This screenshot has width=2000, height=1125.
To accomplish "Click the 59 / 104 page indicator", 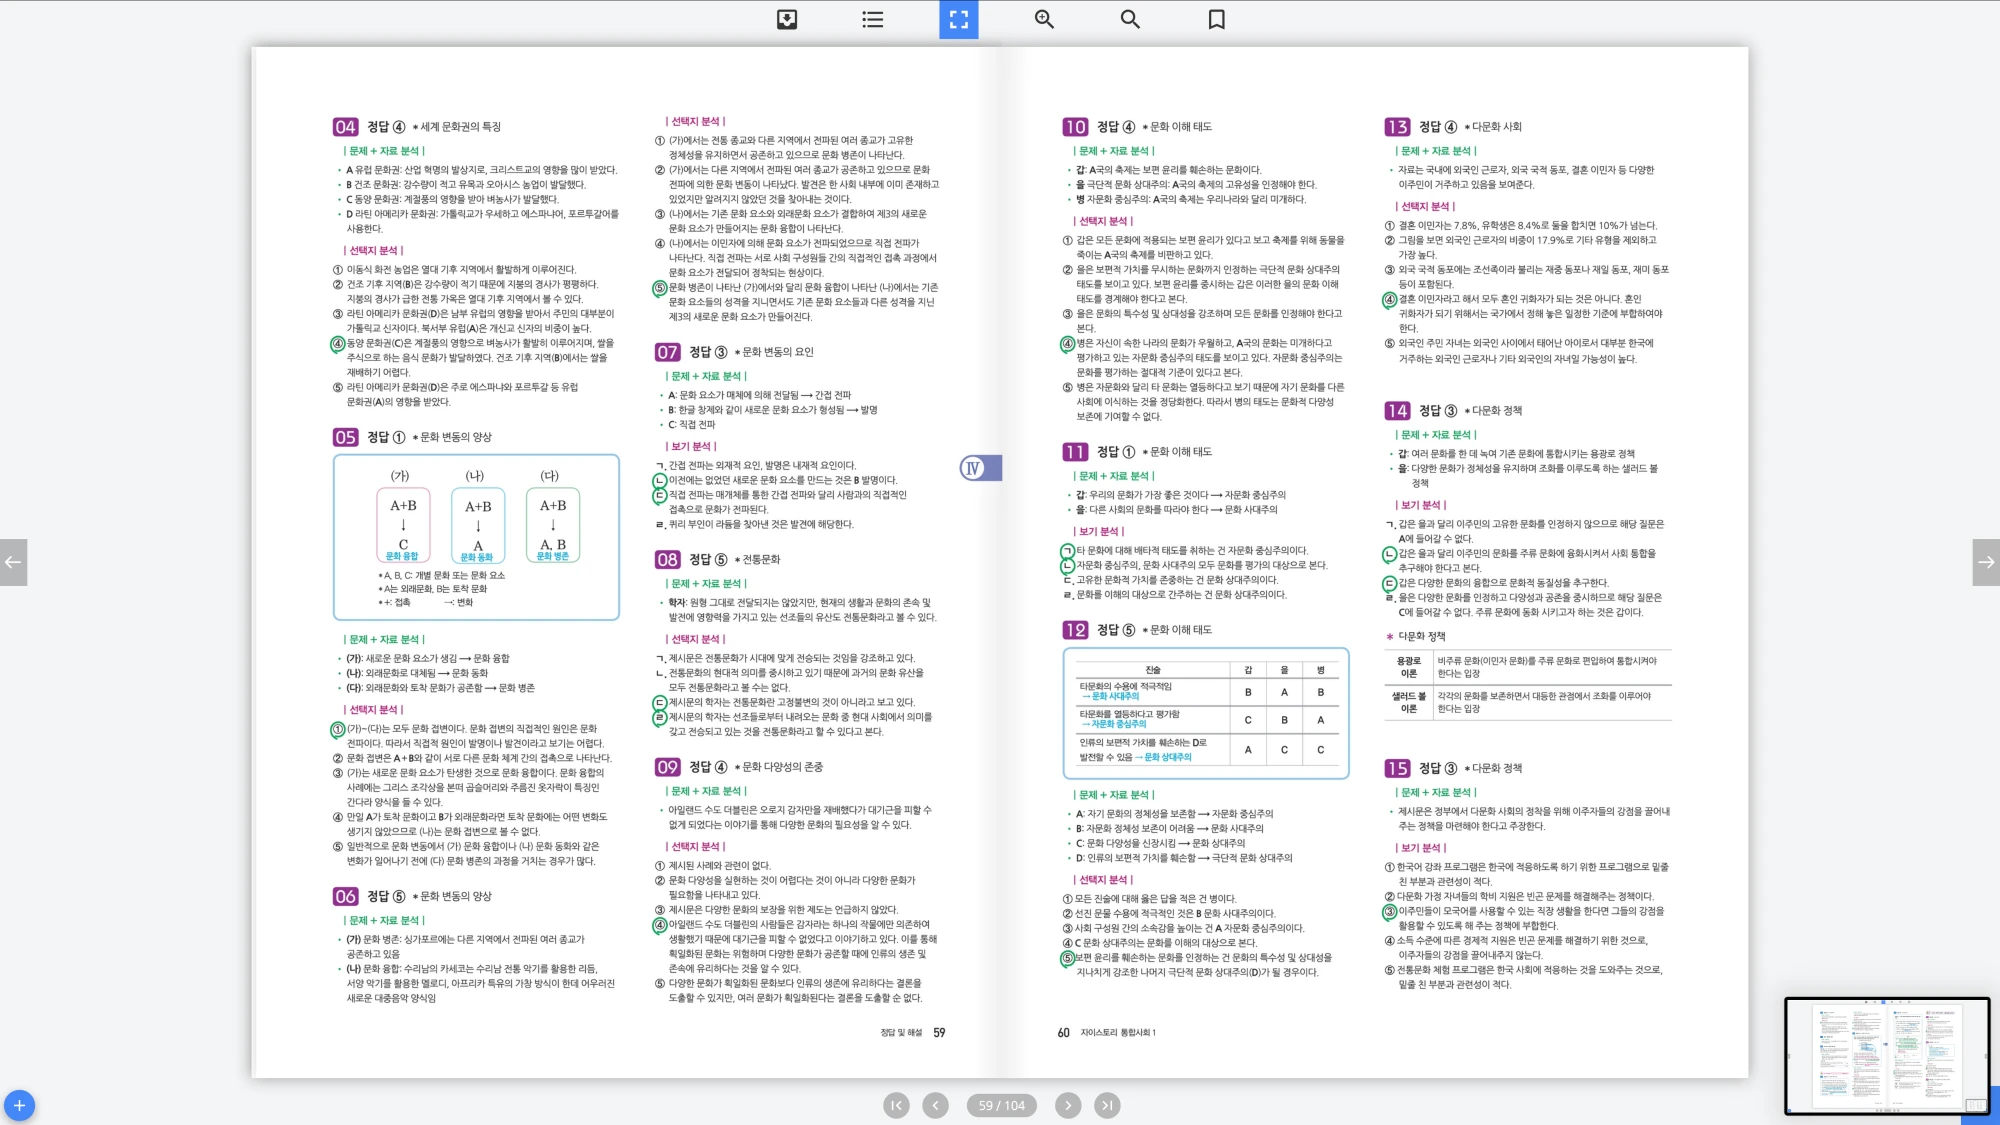I will tap(1001, 1105).
